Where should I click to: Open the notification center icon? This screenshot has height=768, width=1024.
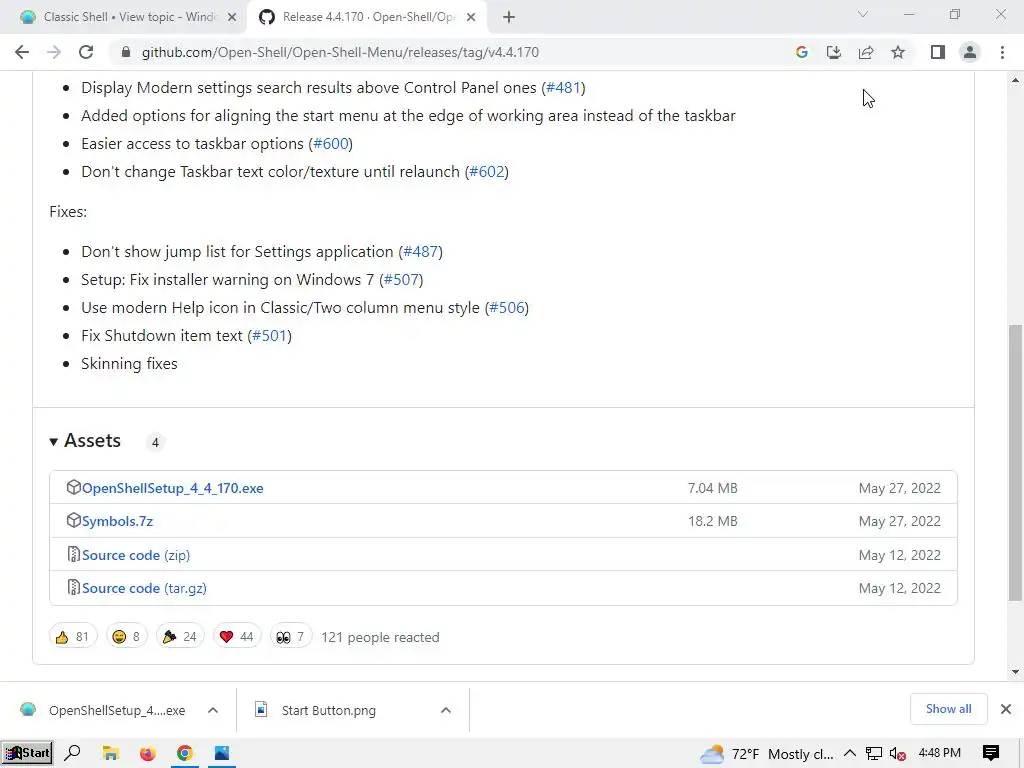point(991,754)
